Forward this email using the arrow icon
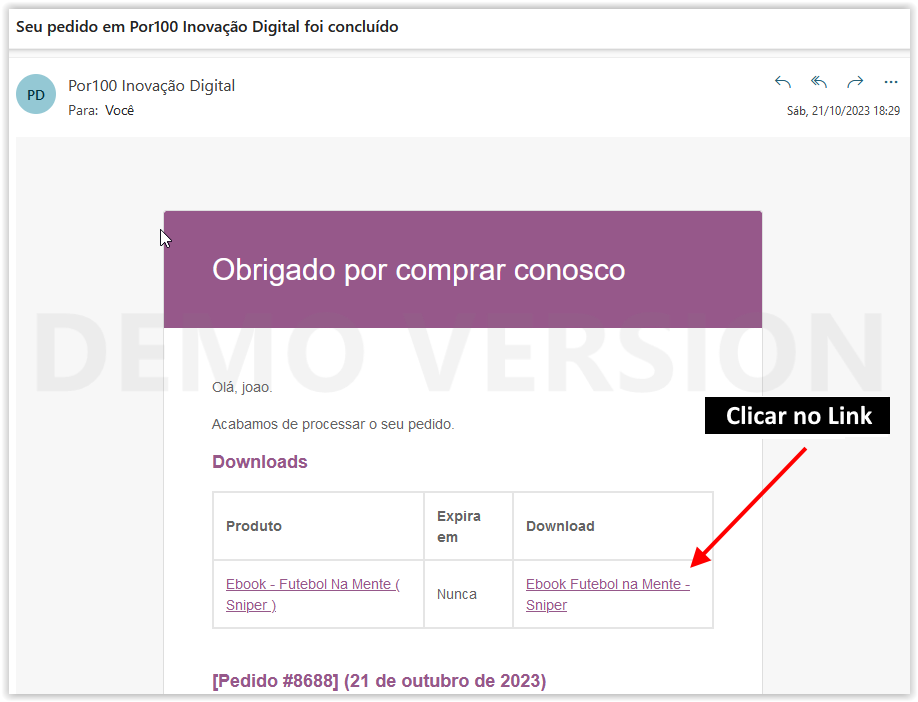Viewport: 918px width, 702px height. (x=855, y=82)
